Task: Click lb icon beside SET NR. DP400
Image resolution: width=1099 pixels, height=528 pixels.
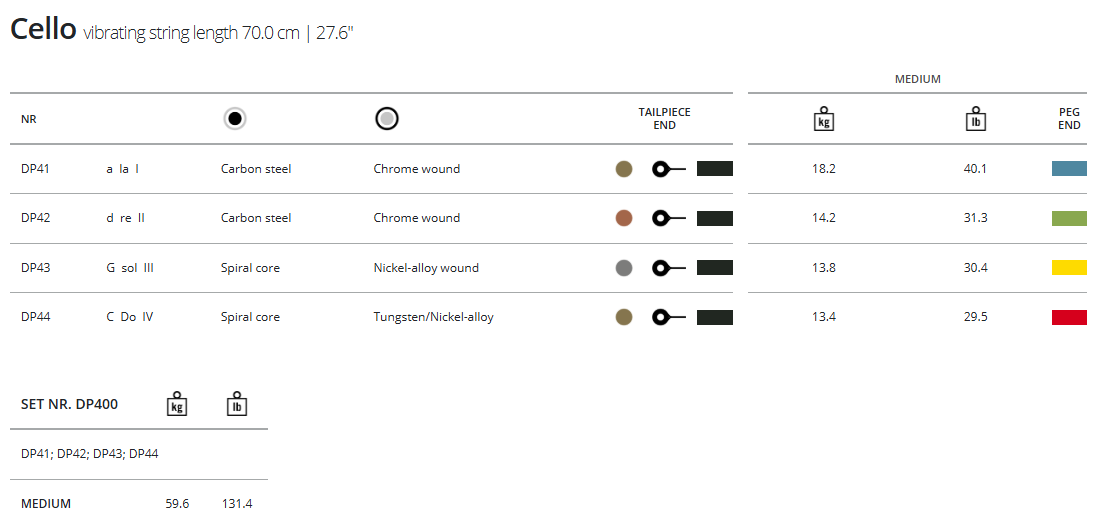Action: pyautogui.click(x=236, y=404)
